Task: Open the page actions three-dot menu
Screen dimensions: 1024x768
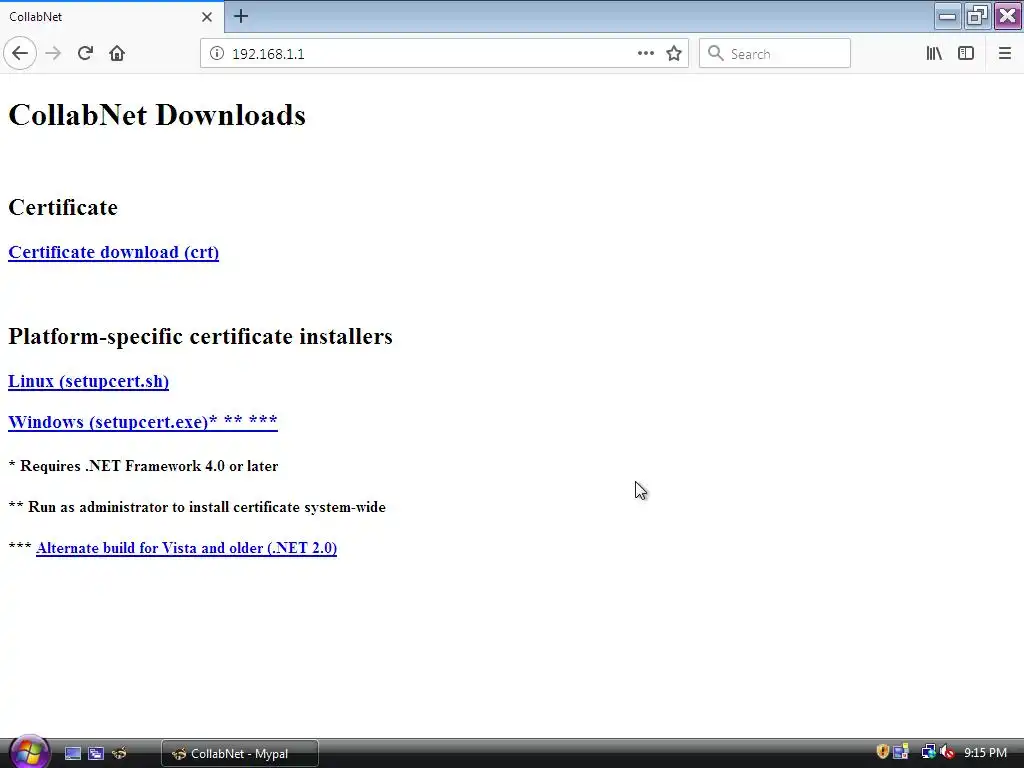Action: 645,54
